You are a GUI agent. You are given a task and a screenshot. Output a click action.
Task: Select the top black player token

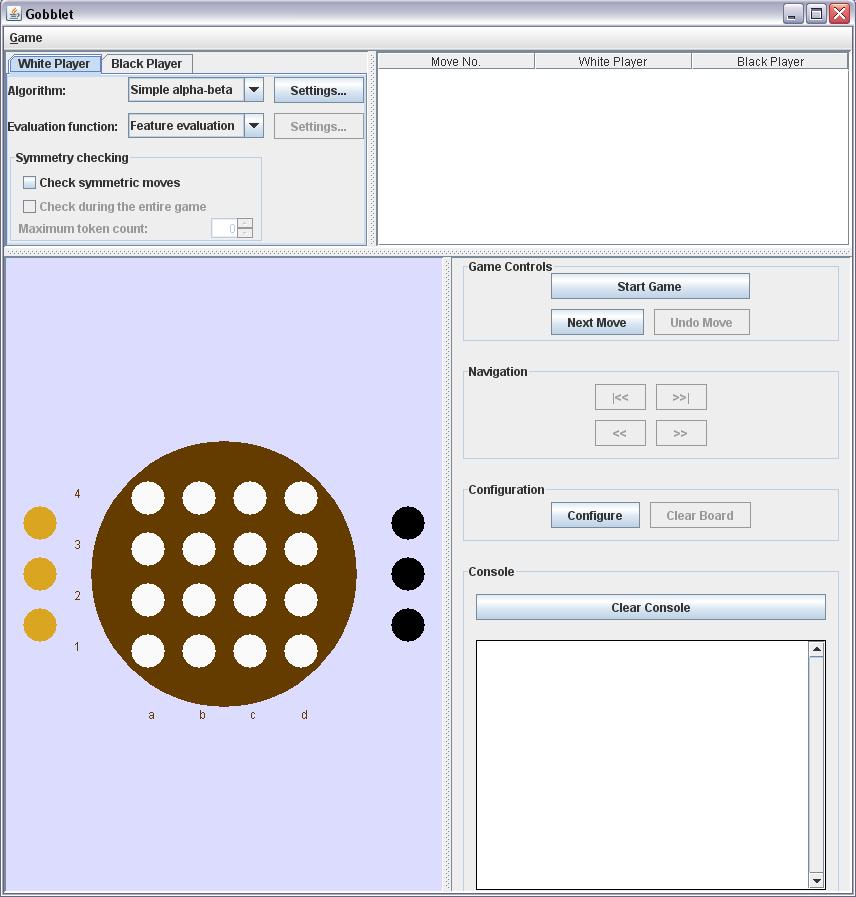tap(408, 523)
